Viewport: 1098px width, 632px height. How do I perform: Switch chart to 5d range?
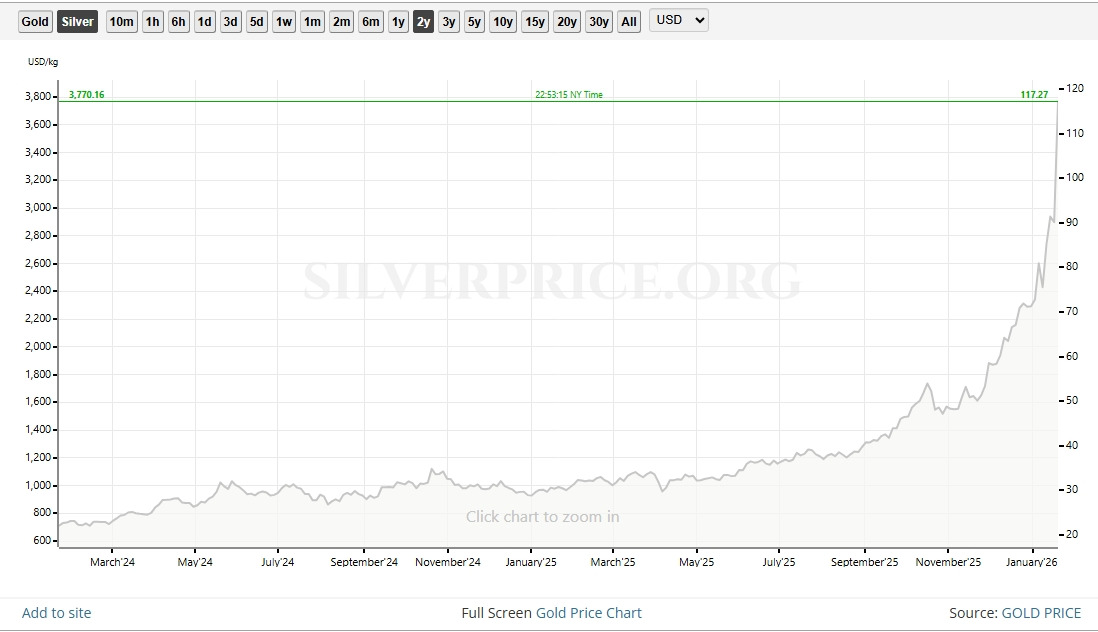tap(257, 22)
